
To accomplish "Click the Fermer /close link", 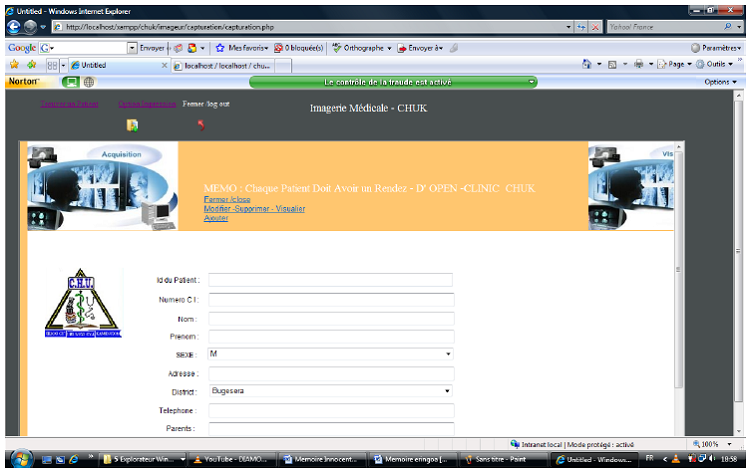I will [x=226, y=199].
